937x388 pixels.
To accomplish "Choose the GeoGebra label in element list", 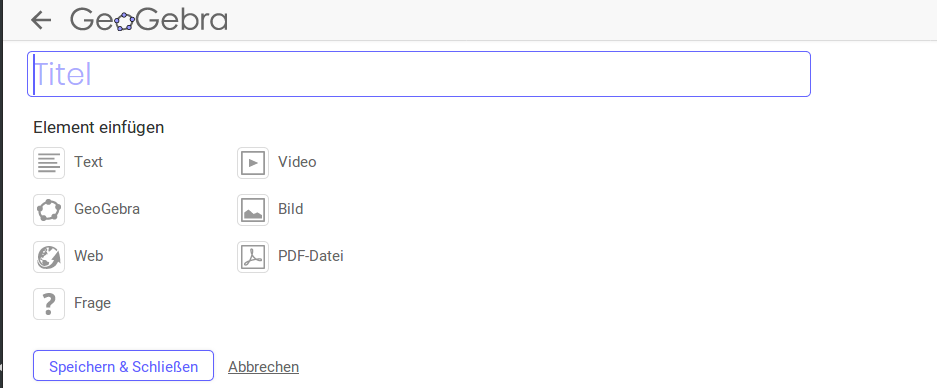I will 107,209.
